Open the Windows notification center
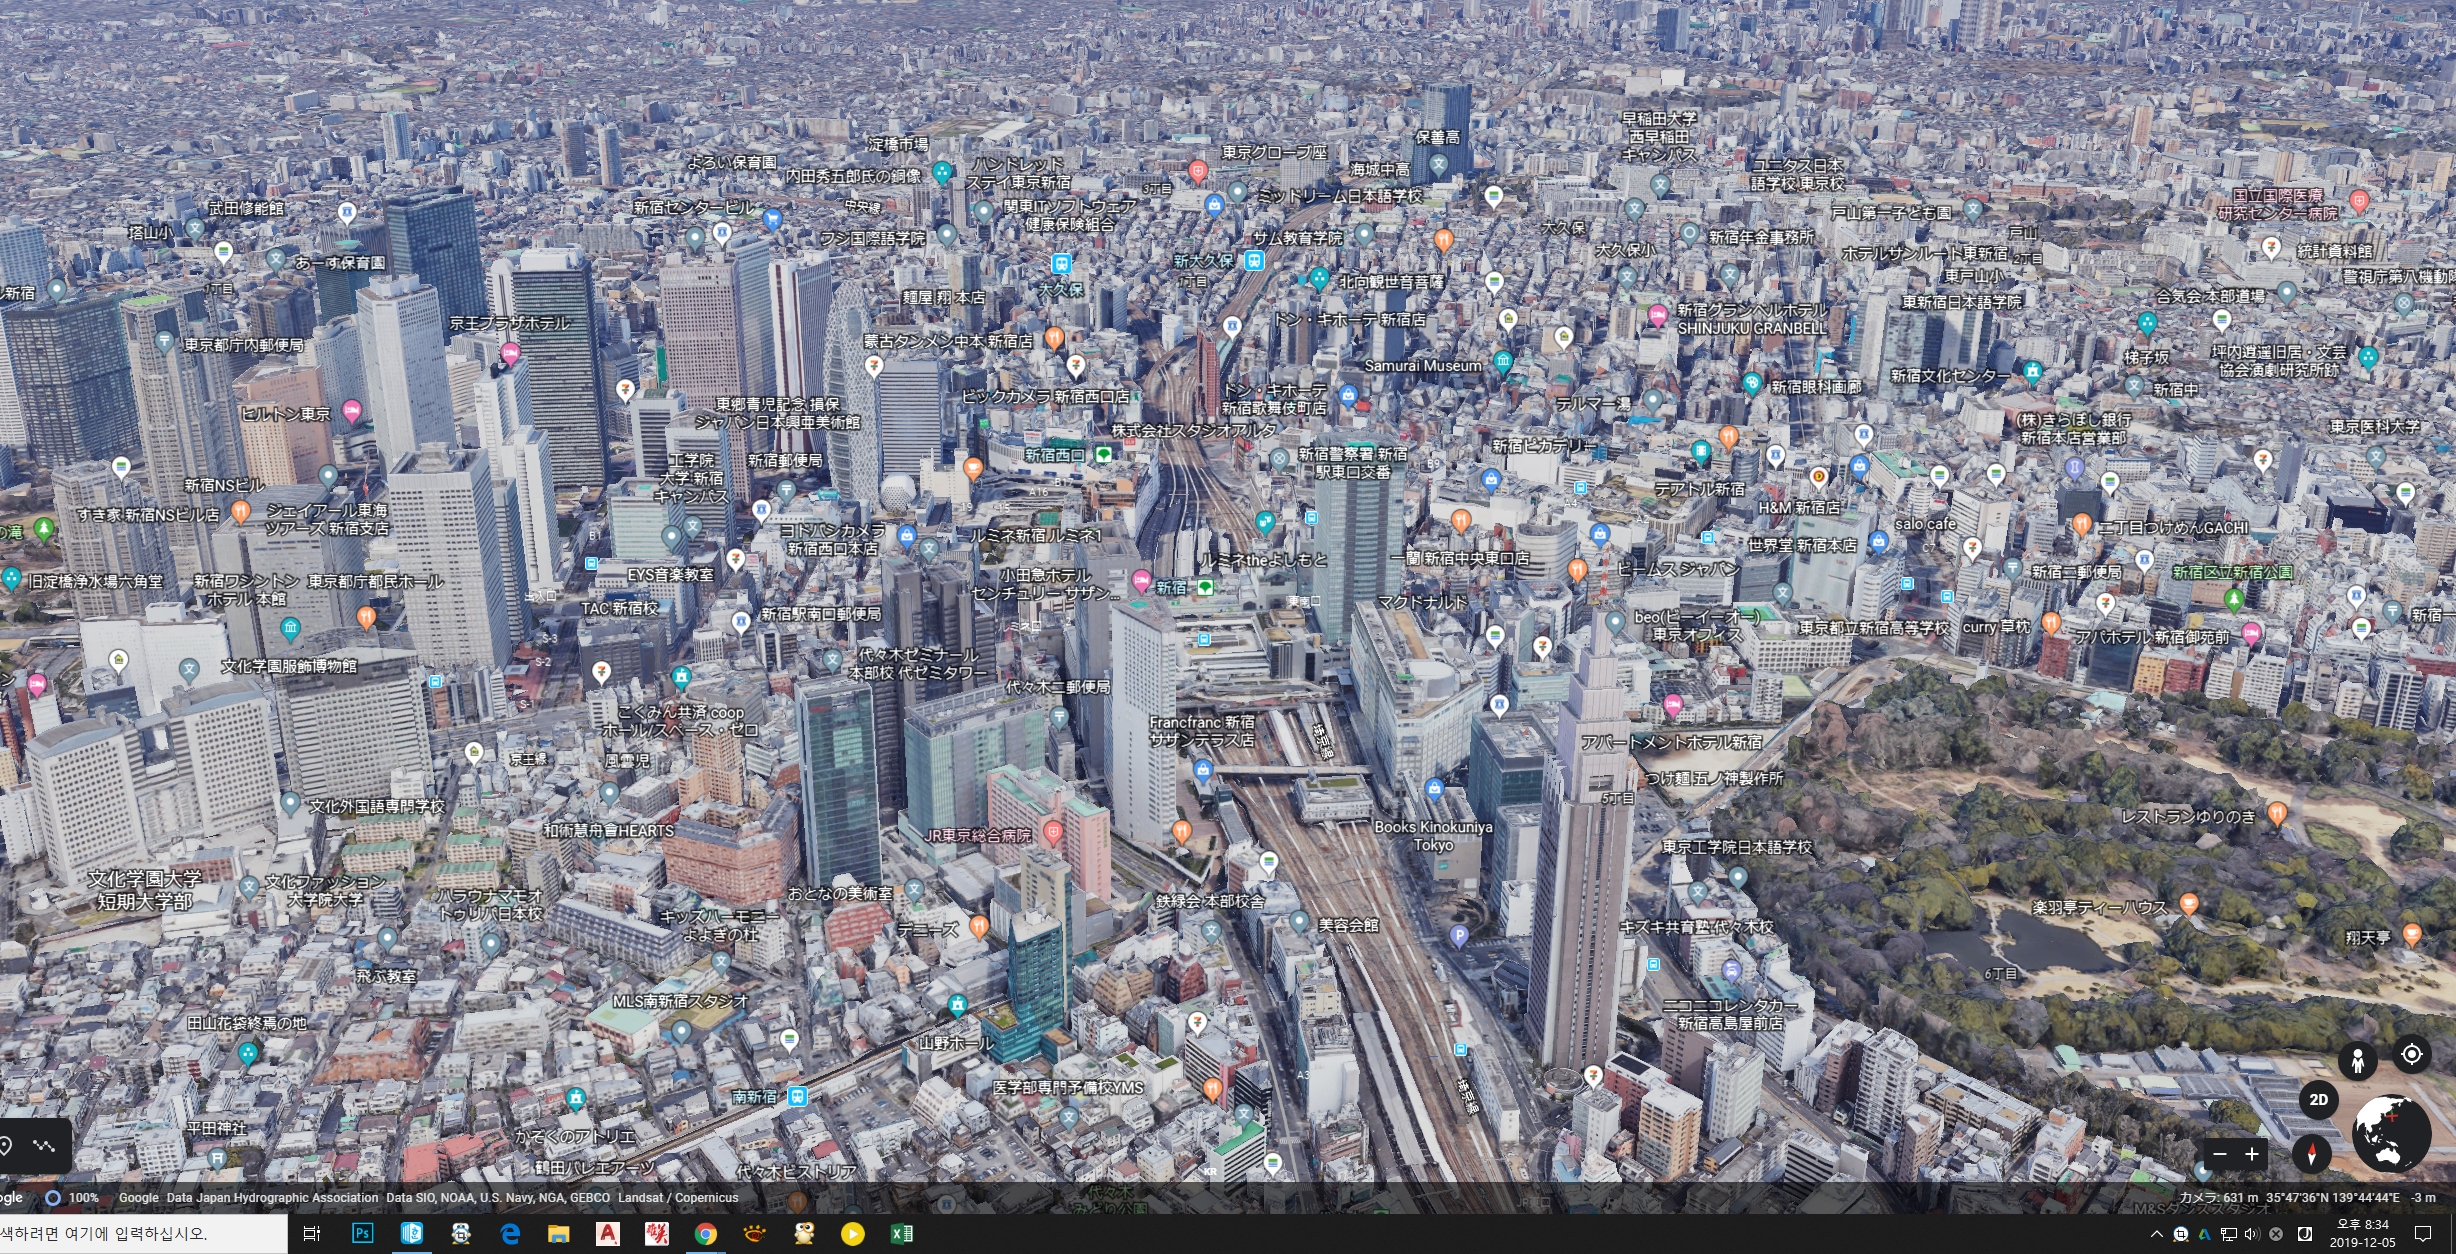Screen dimensions: 2456x1254 click(2423, 1233)
